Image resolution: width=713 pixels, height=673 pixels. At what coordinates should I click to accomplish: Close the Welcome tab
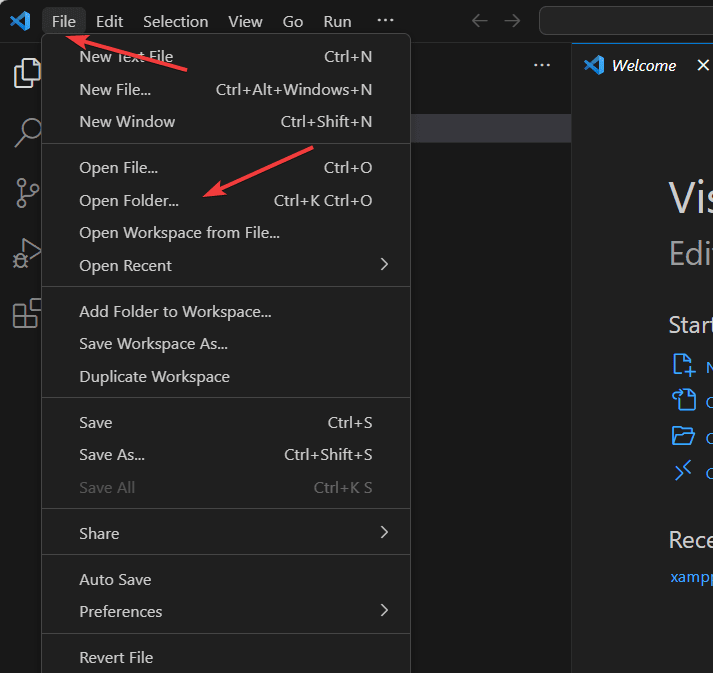tap(703, 65)
